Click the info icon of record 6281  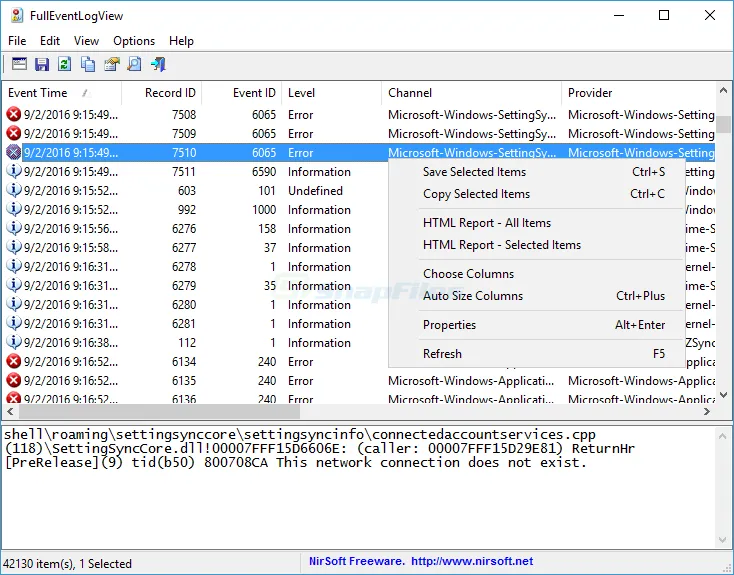14,324
